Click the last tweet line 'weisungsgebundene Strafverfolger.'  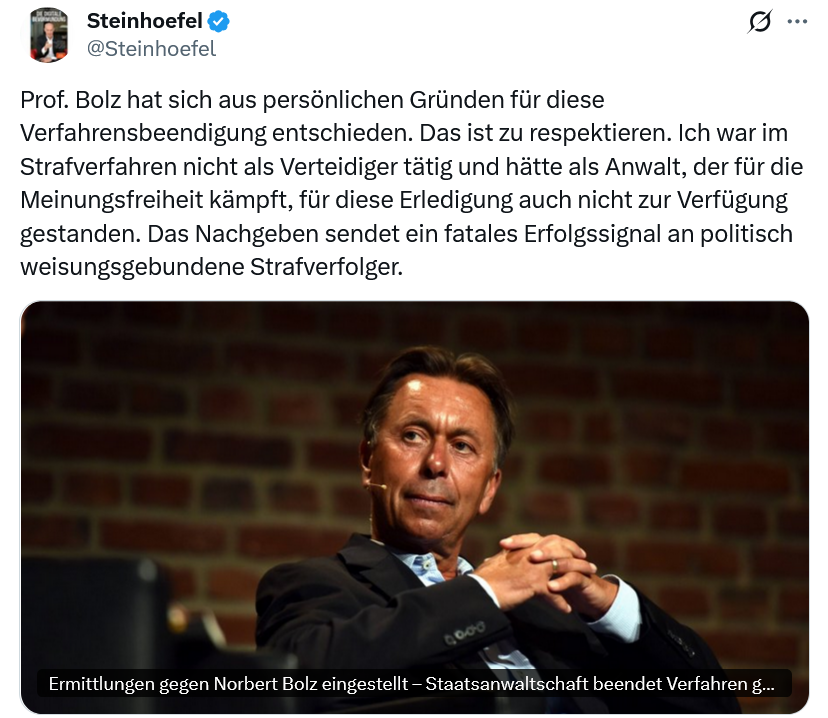click(210, 267)
